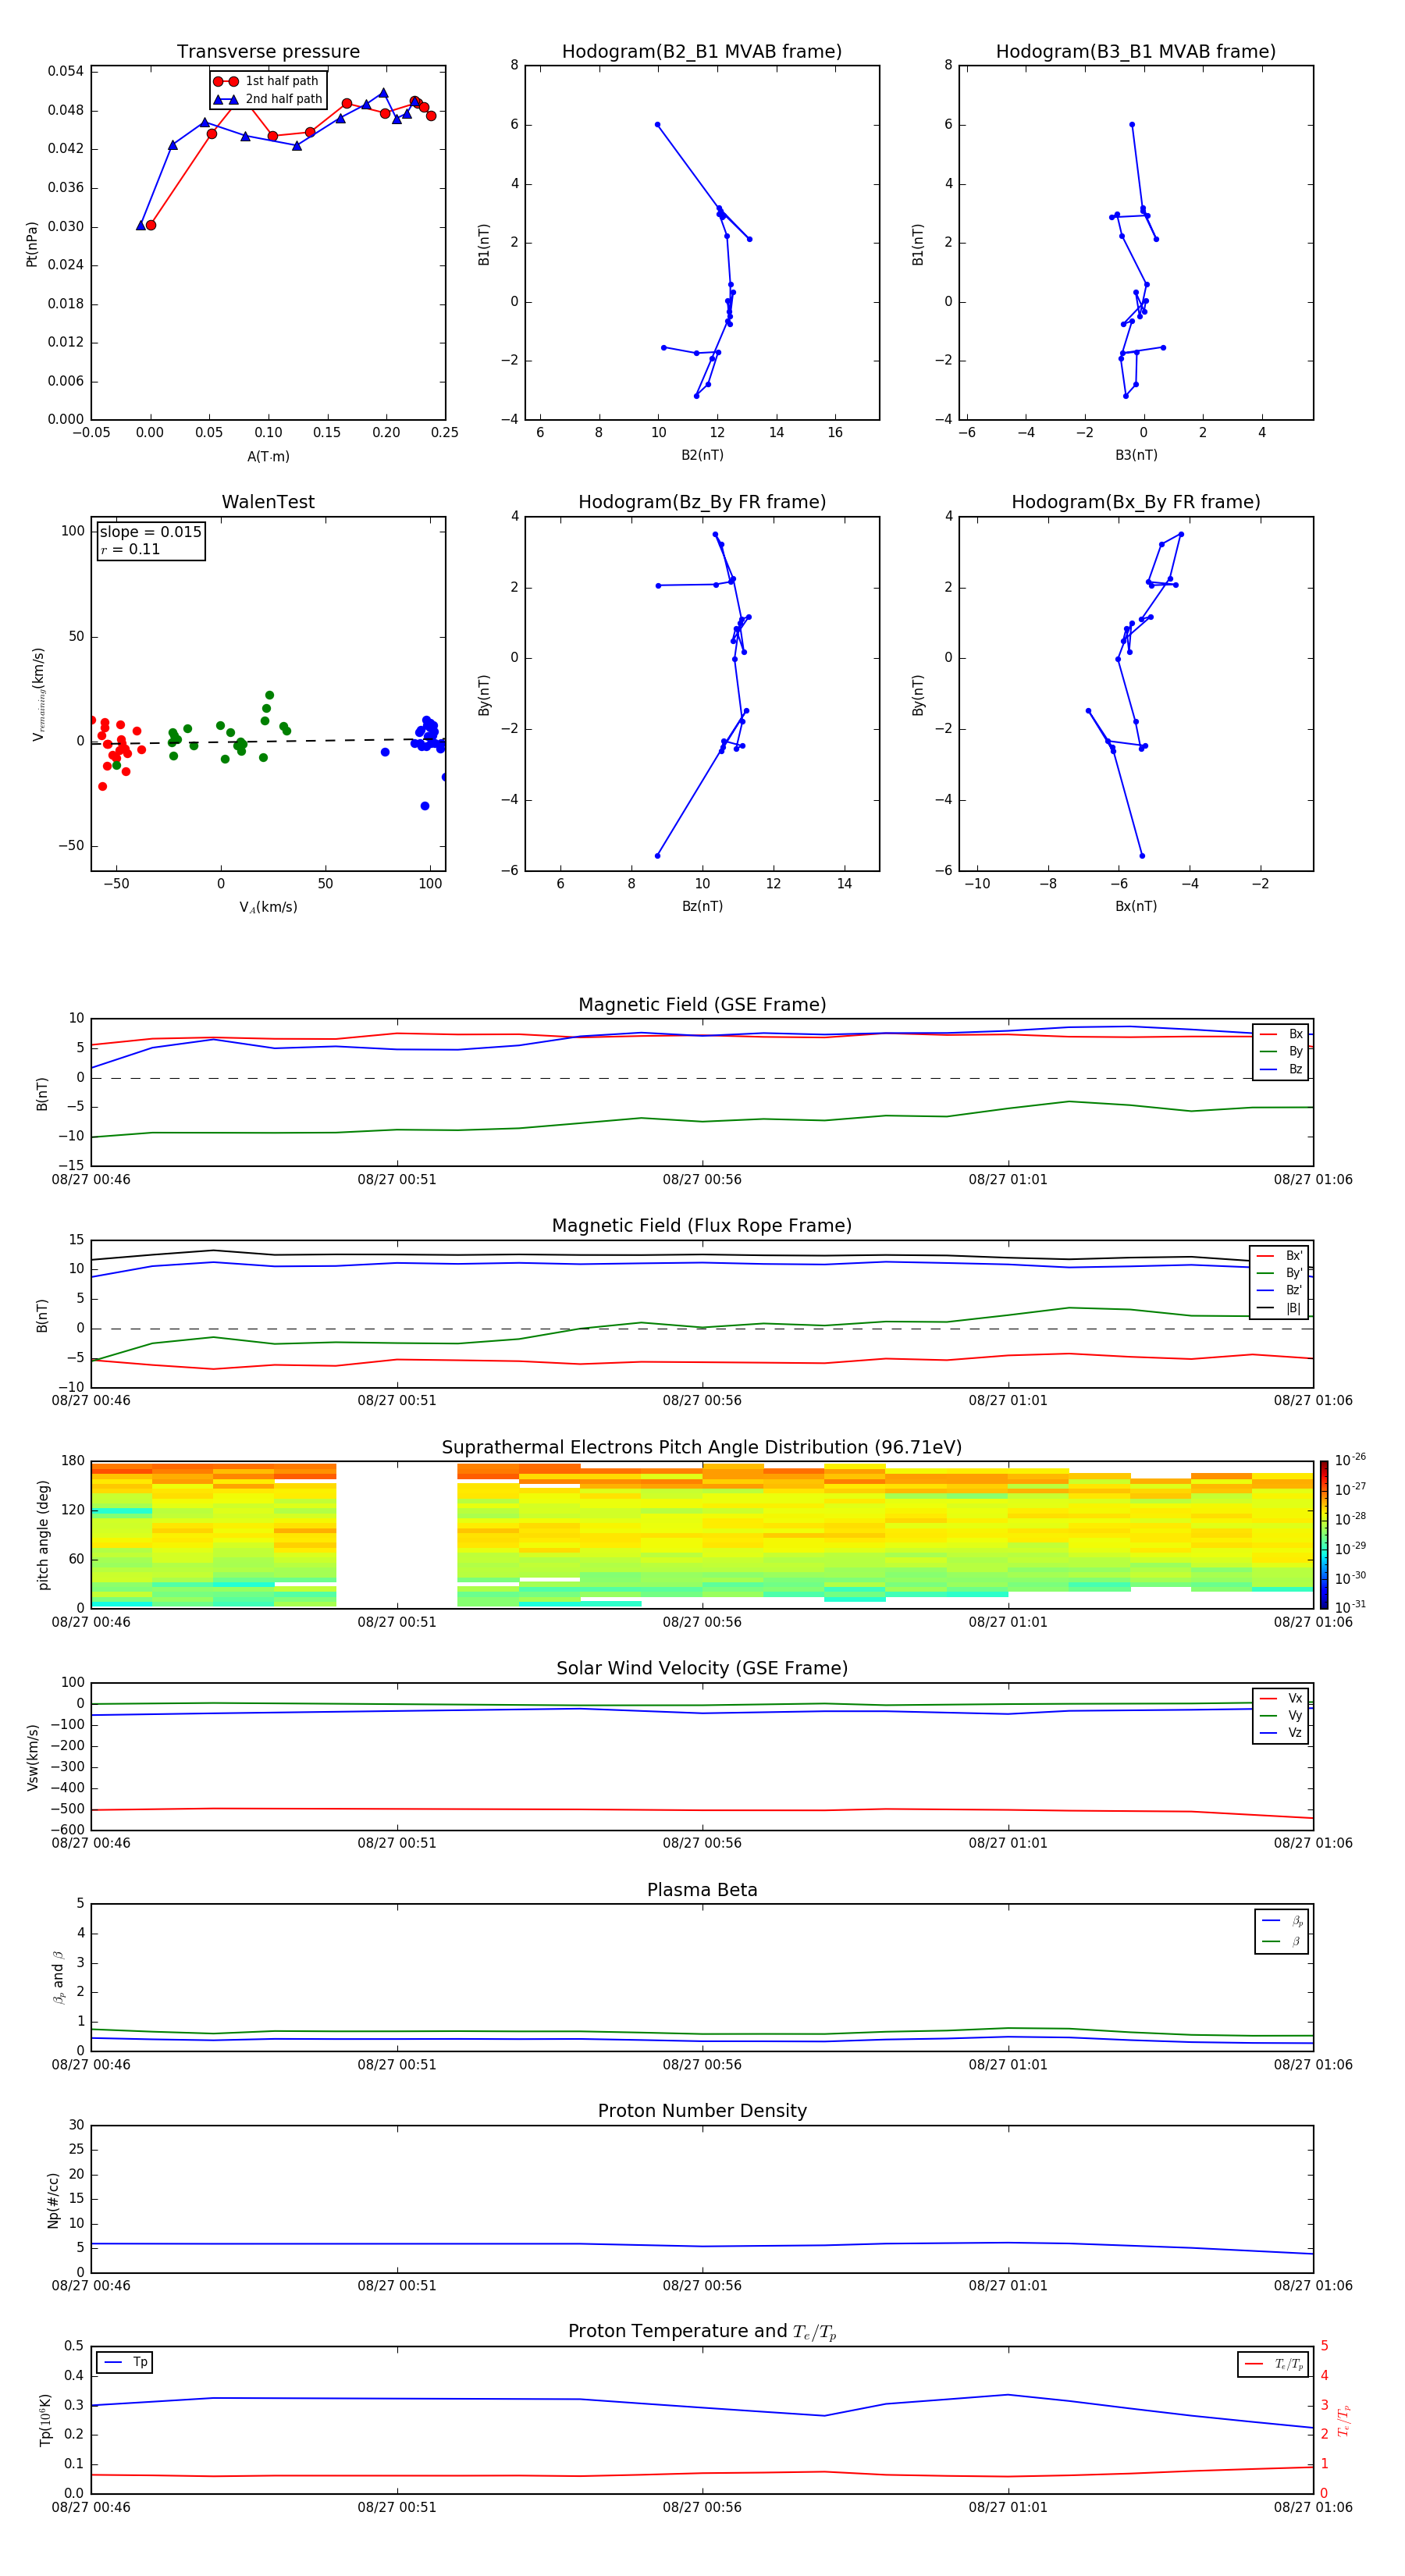
Task: Click the 'Proton Temperature and Te/Tp' title
Action: tap(702, 2332)
